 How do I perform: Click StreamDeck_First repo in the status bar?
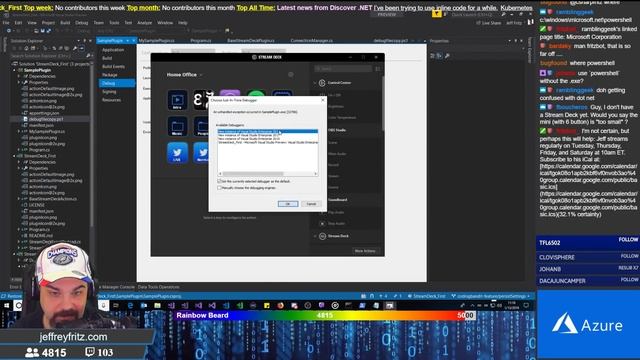click(x=427, y=296)
